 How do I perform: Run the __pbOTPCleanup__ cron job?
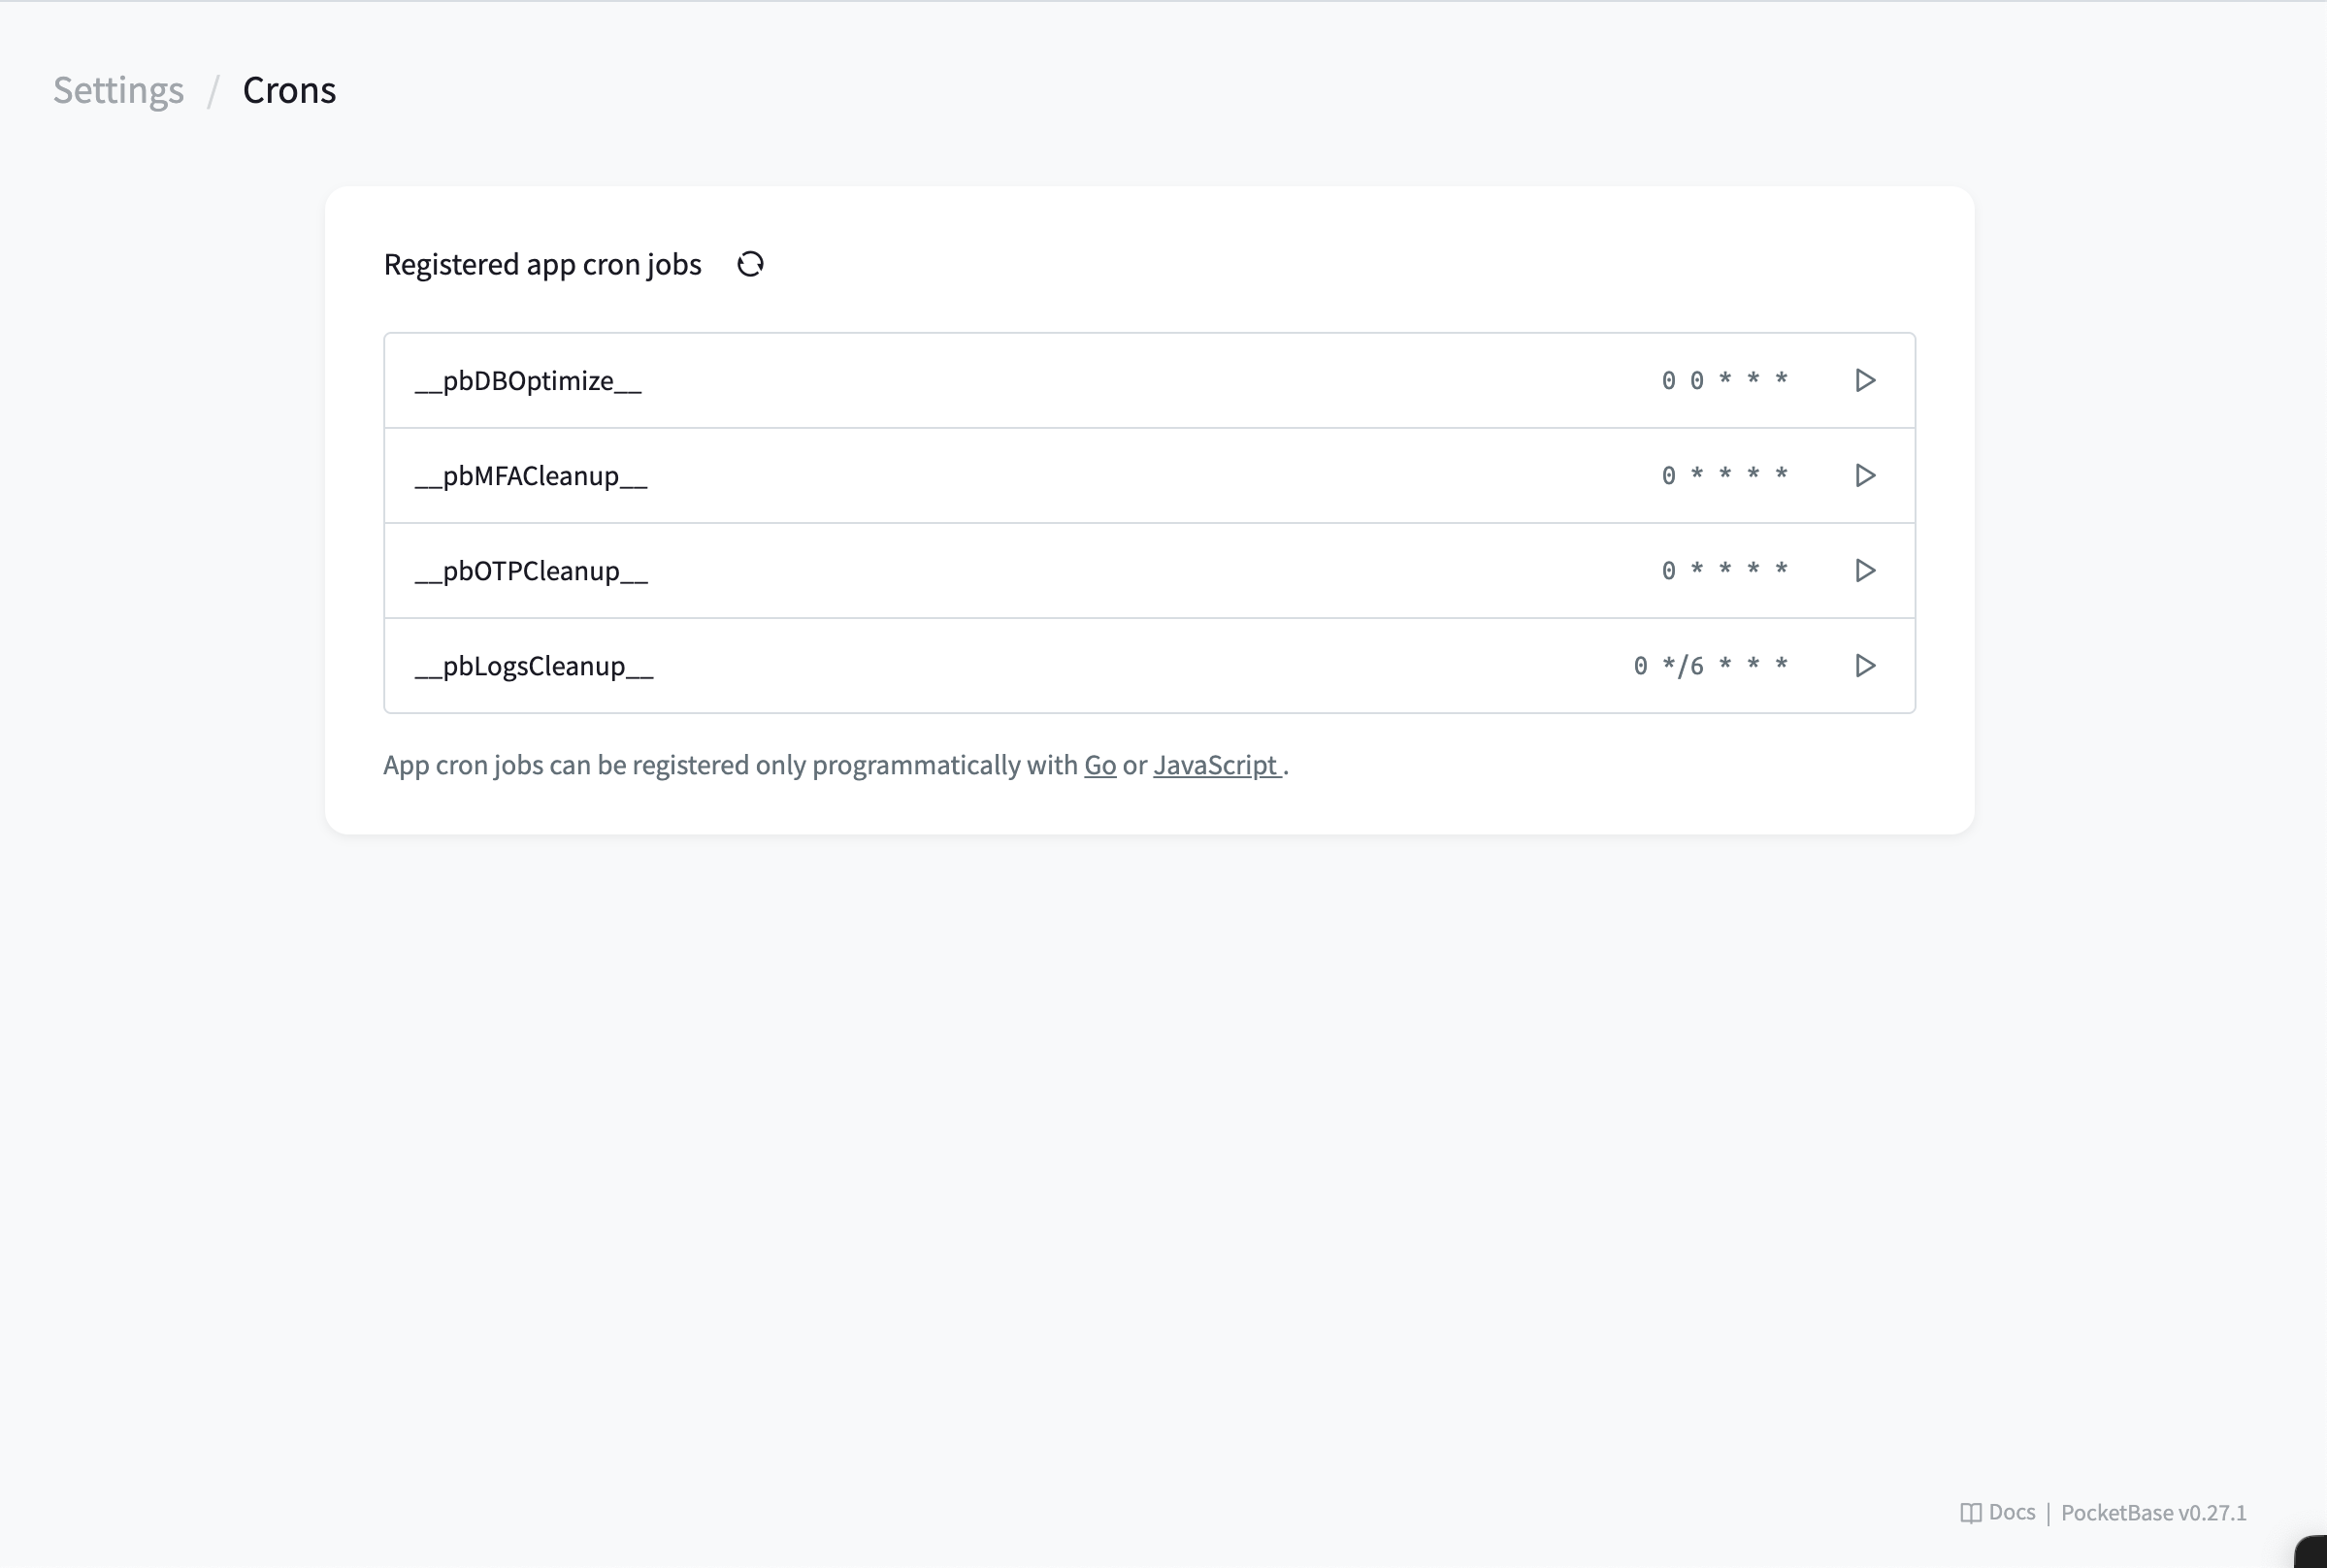1864,570
